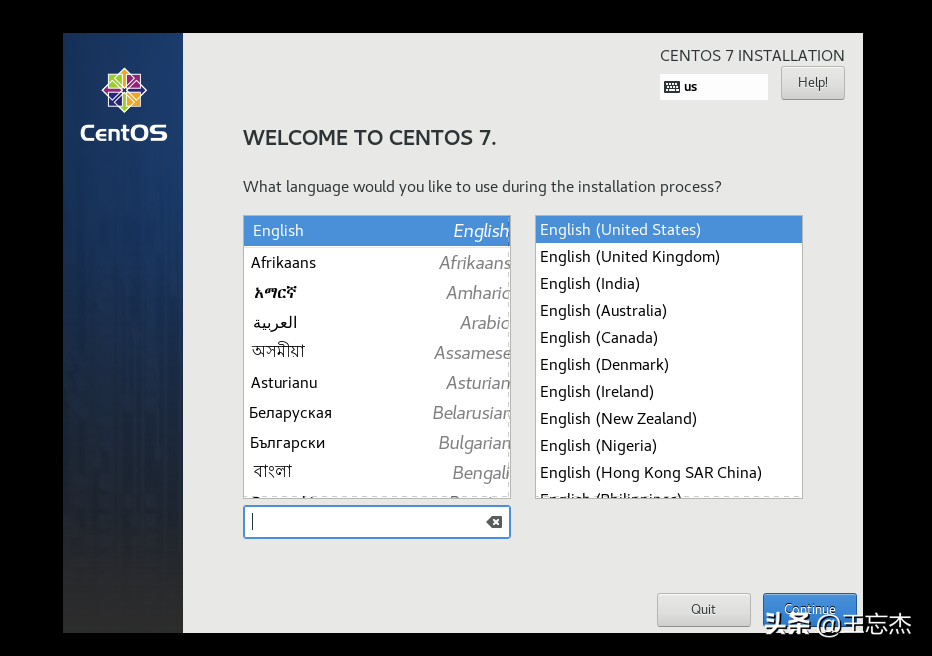Focus the language search input field
This screenshot has width=932, height=656.
376,522
